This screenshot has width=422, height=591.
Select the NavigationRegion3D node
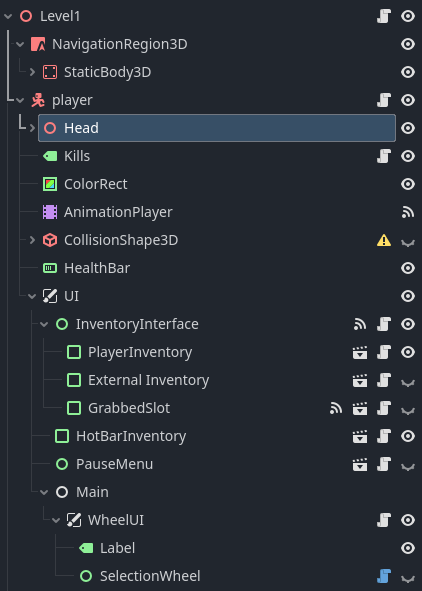(x=119, y=44)
